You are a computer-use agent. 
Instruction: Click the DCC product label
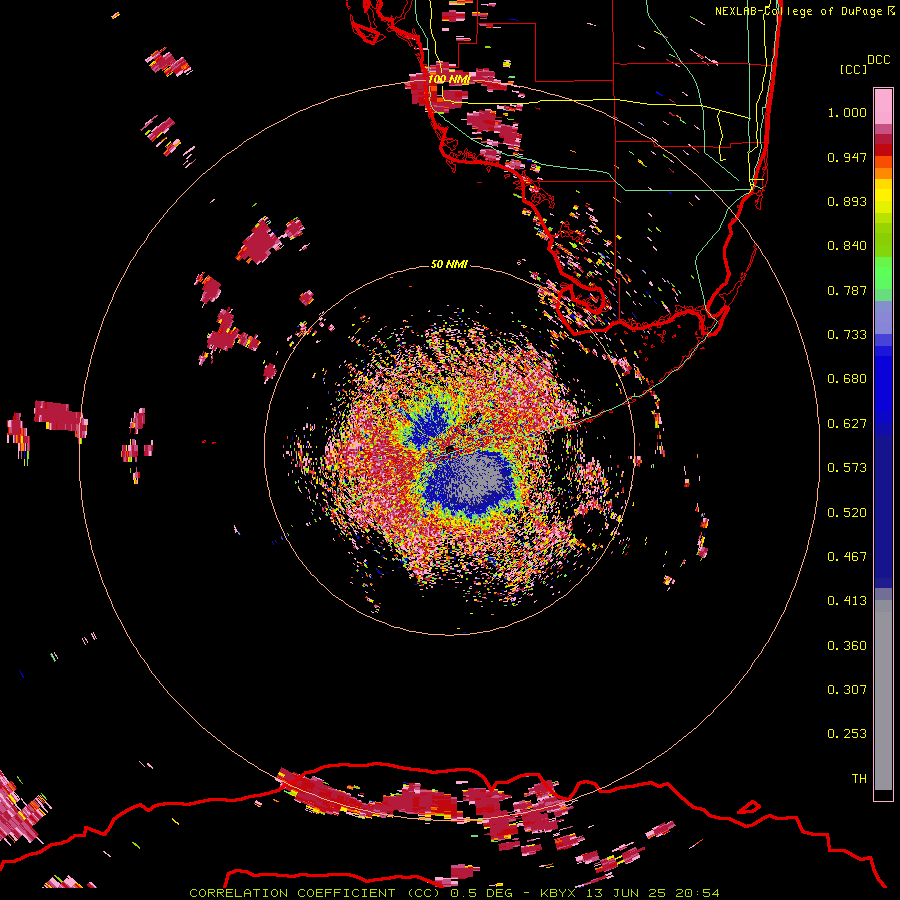878,60
